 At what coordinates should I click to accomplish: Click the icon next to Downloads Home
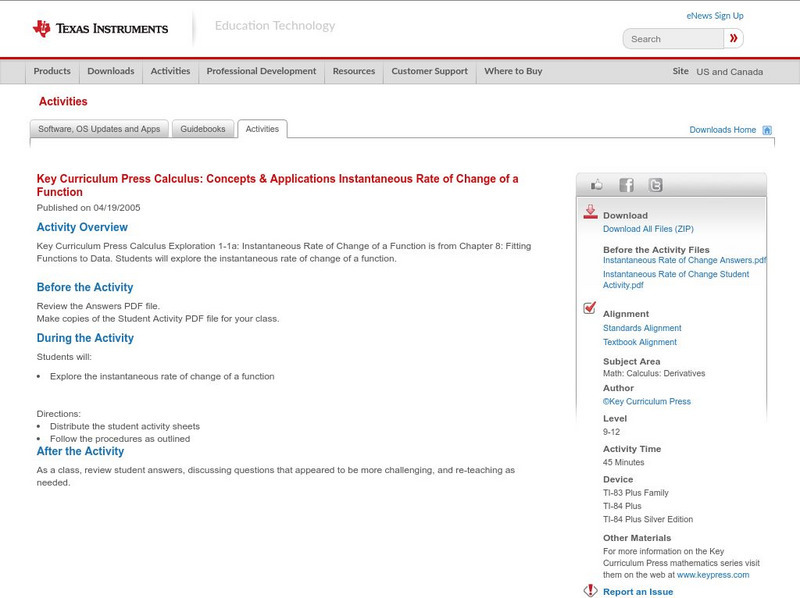click(x=766, y=129)
